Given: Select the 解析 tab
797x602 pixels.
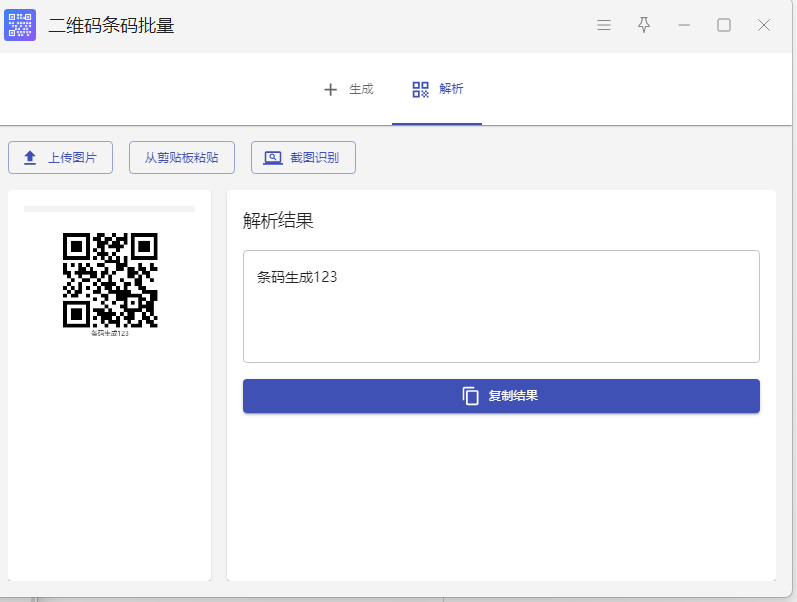Looking at the screenshot, I should pyautogui.click(x=437, y=89).
